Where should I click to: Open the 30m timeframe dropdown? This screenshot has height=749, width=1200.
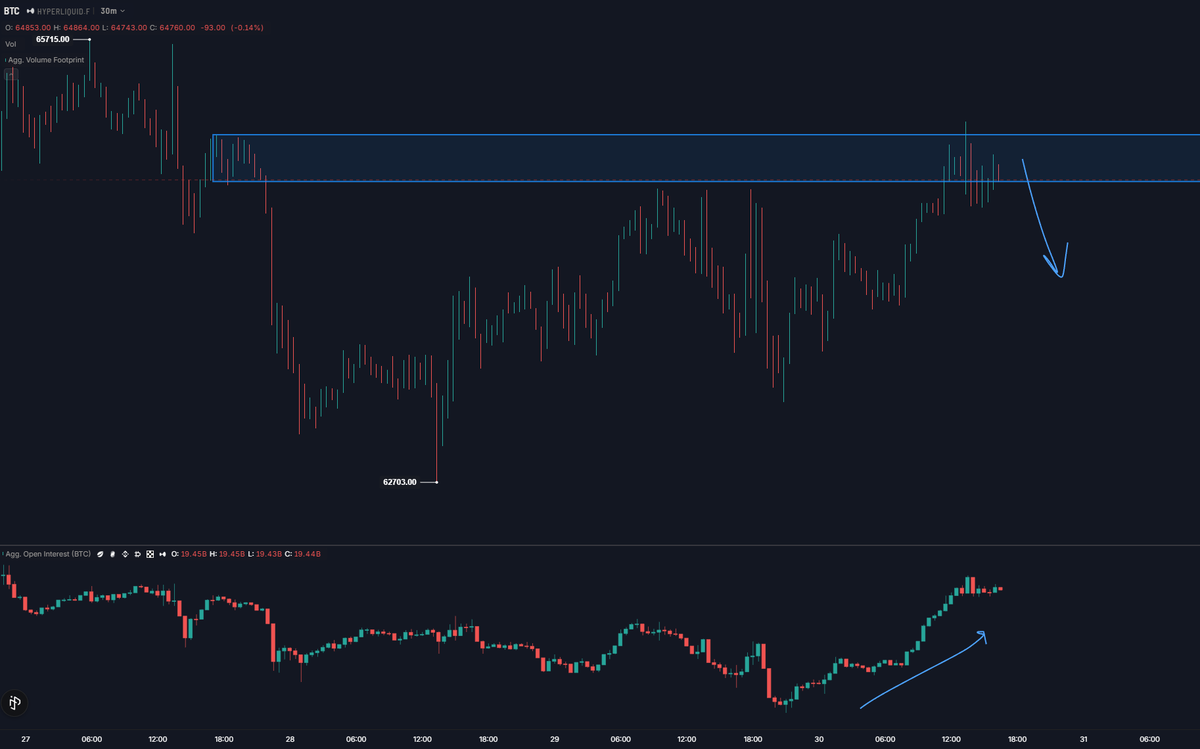click(x=112, y=11)
